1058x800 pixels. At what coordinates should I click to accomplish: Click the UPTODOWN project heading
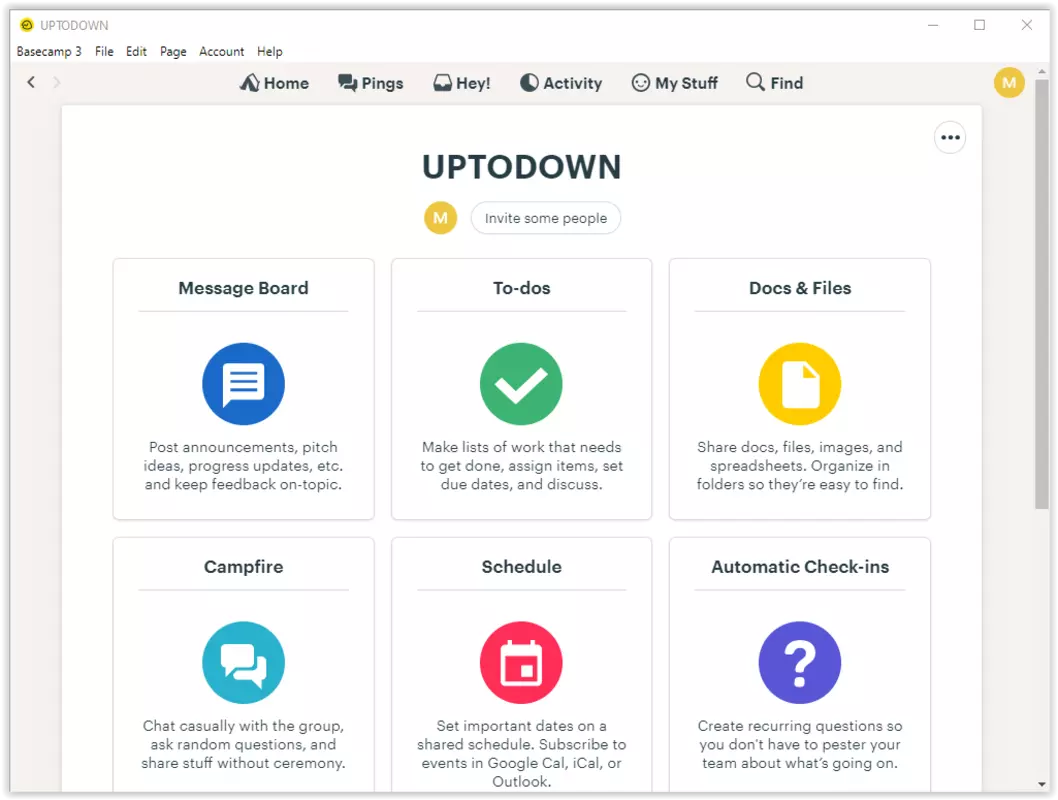(x=521, y=167)
